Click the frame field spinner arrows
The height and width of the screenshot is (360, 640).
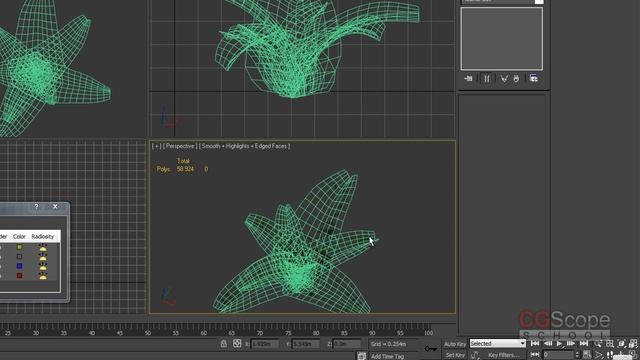(x=577, y=355)
